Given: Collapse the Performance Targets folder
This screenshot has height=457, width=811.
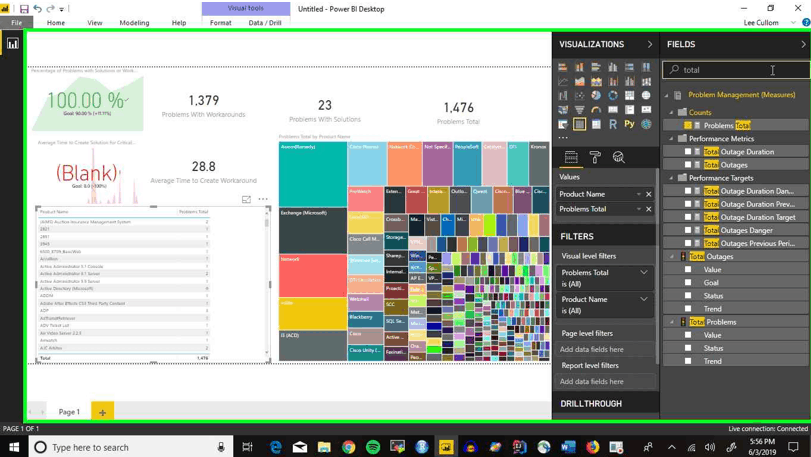Looking at the screenshot, I should tap(671, 178).
